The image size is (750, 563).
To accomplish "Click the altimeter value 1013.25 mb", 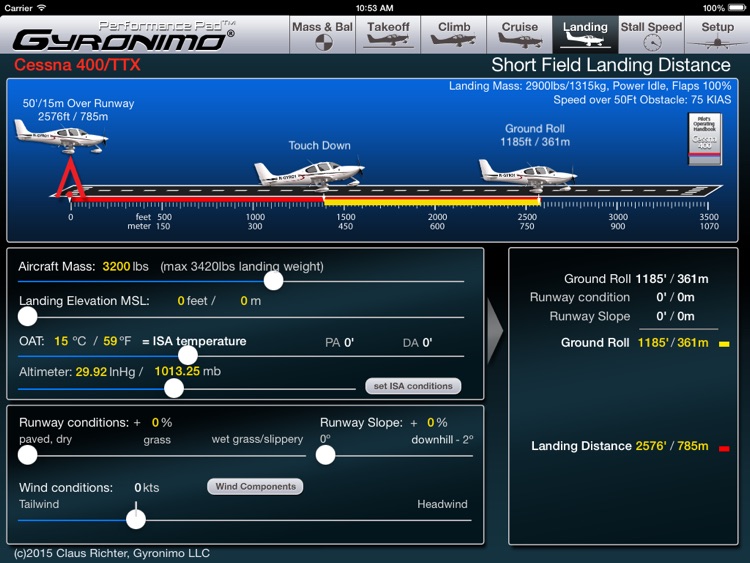I will [188, 371].
